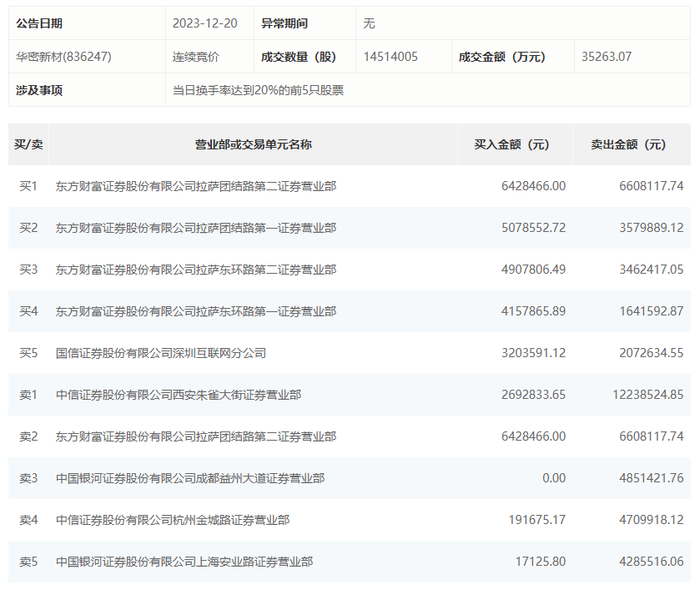Select the 拉萨团结路第二证券营业部 name in row 买1
The width and height of the screenshot is (700, 590).
pos(196,186)
